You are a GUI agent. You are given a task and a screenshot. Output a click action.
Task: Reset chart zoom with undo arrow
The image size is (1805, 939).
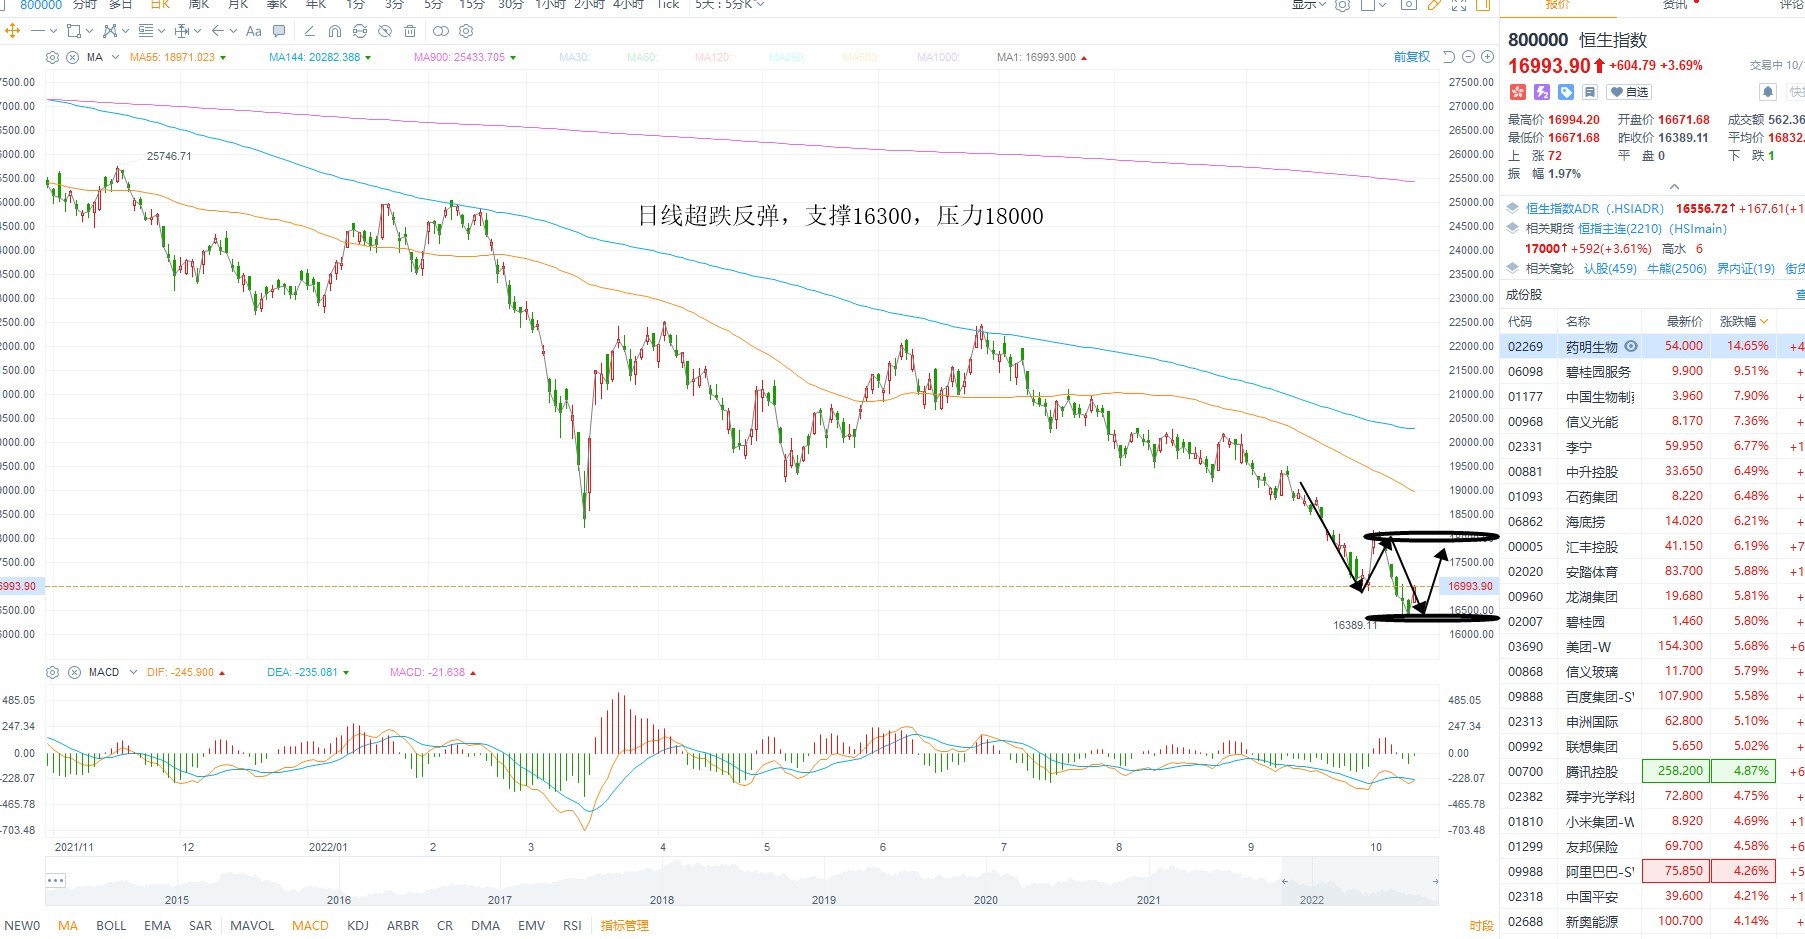click(x=1449, y=57)
